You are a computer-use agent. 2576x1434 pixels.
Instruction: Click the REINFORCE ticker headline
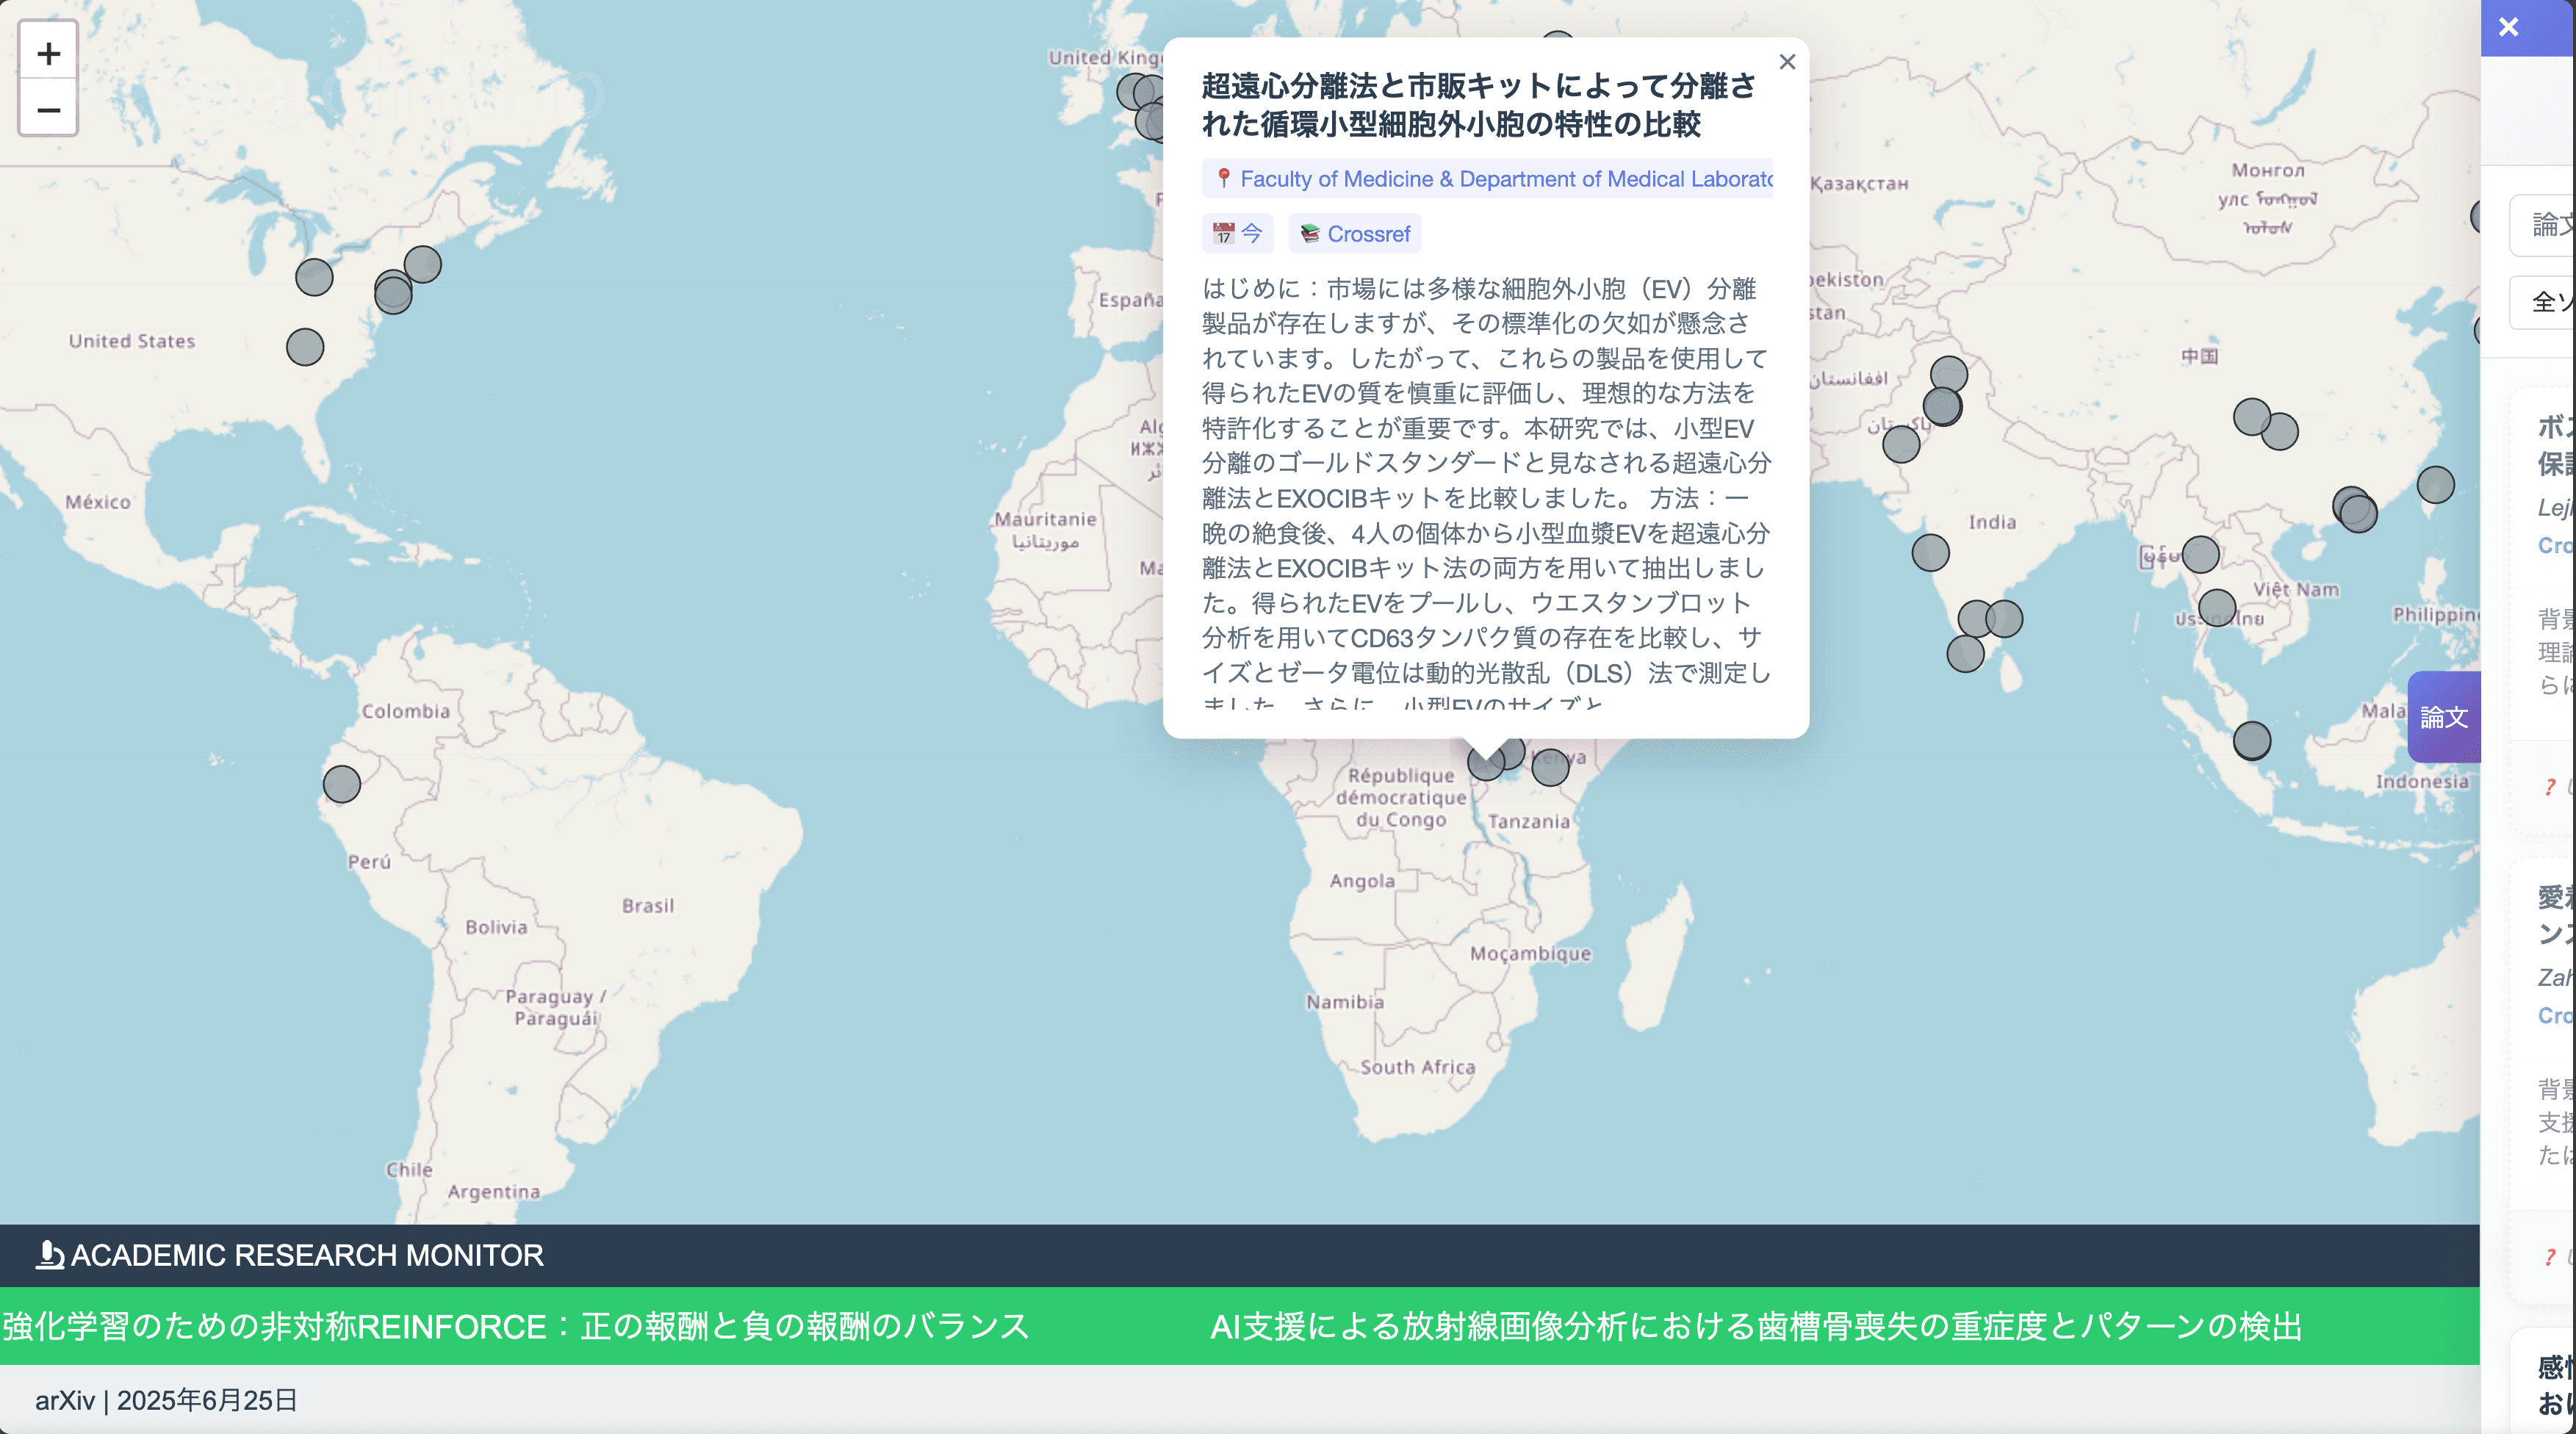click(x=515, y=1326)
